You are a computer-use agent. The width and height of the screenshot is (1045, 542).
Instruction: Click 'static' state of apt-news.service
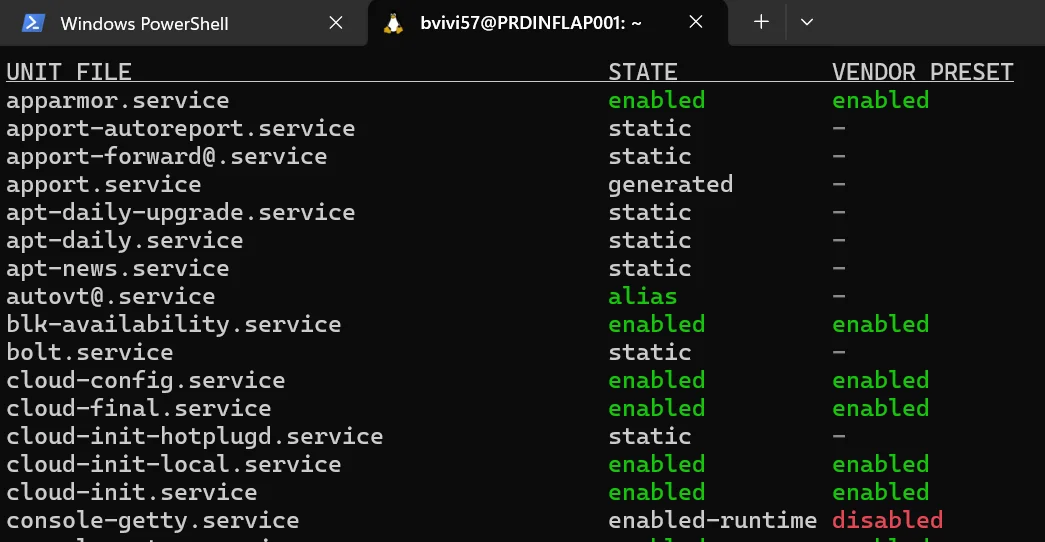(650, 269)
